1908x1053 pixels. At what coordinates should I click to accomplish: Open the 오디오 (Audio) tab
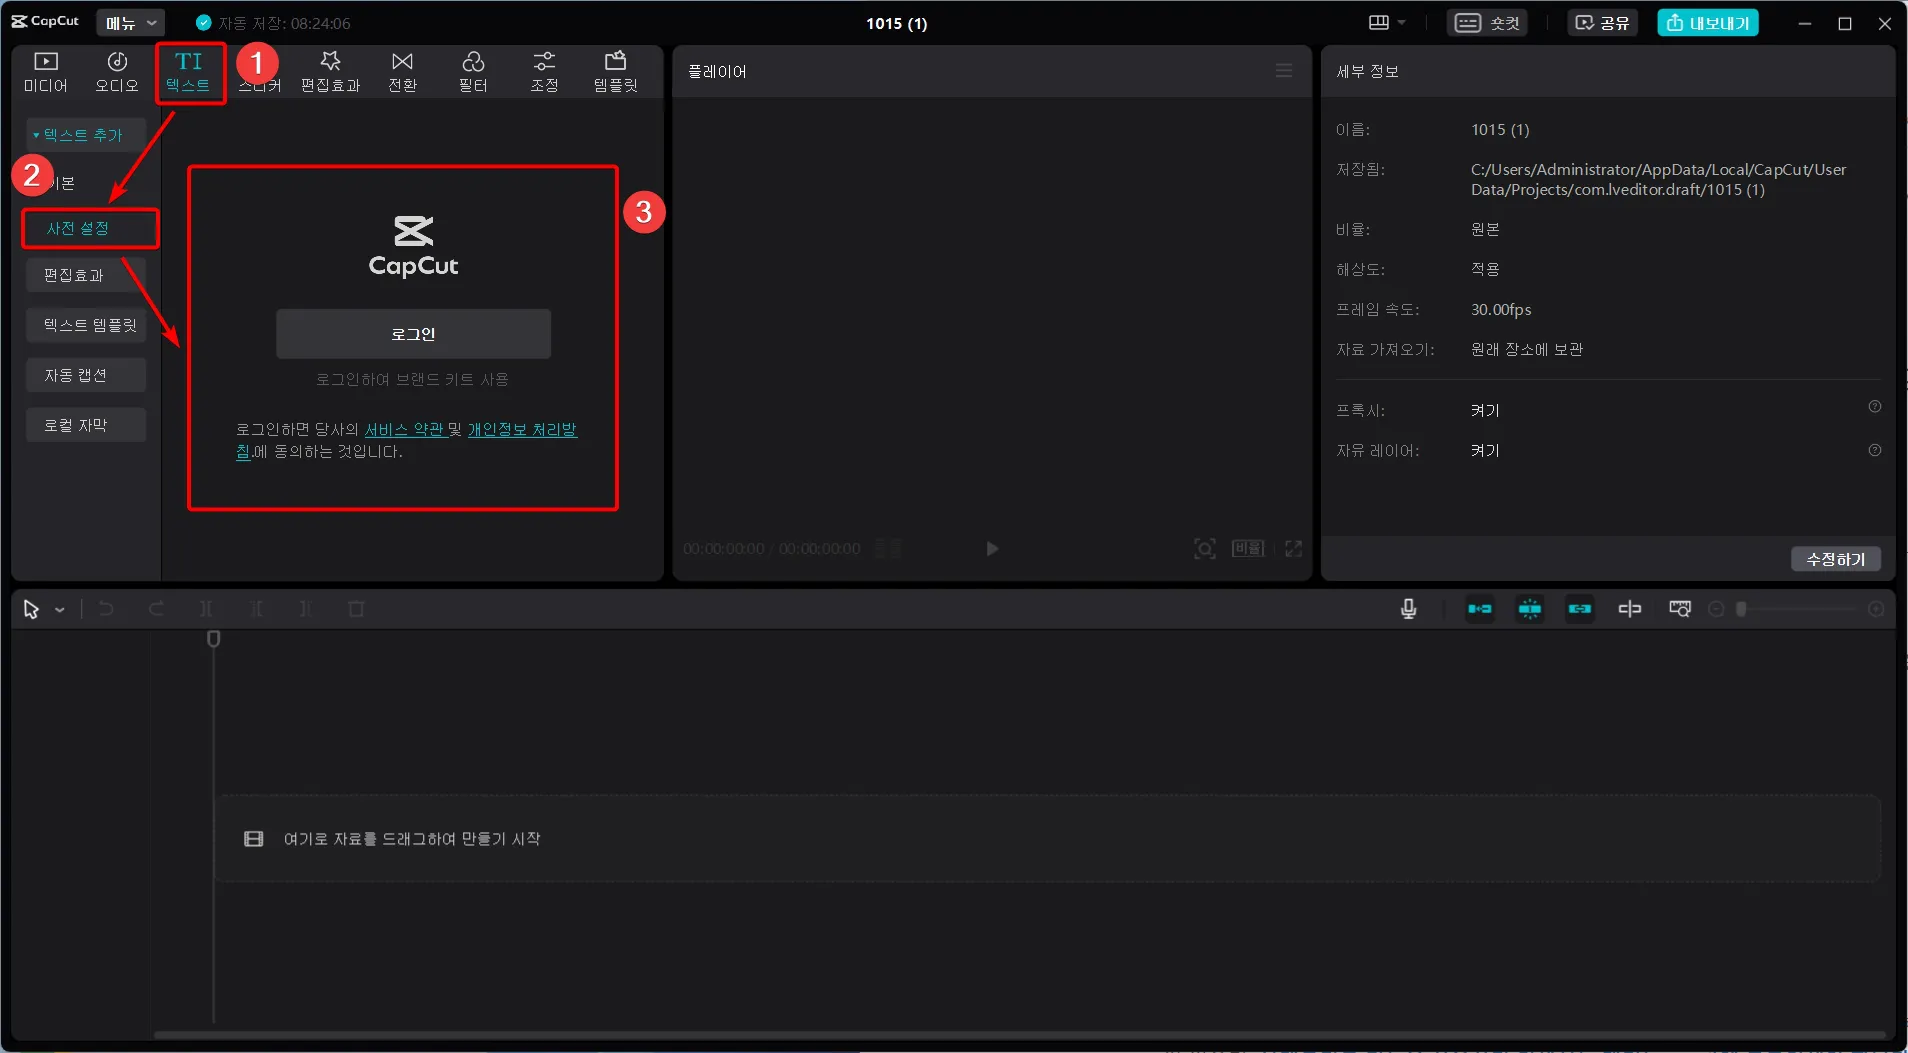[x=117, y=72]
